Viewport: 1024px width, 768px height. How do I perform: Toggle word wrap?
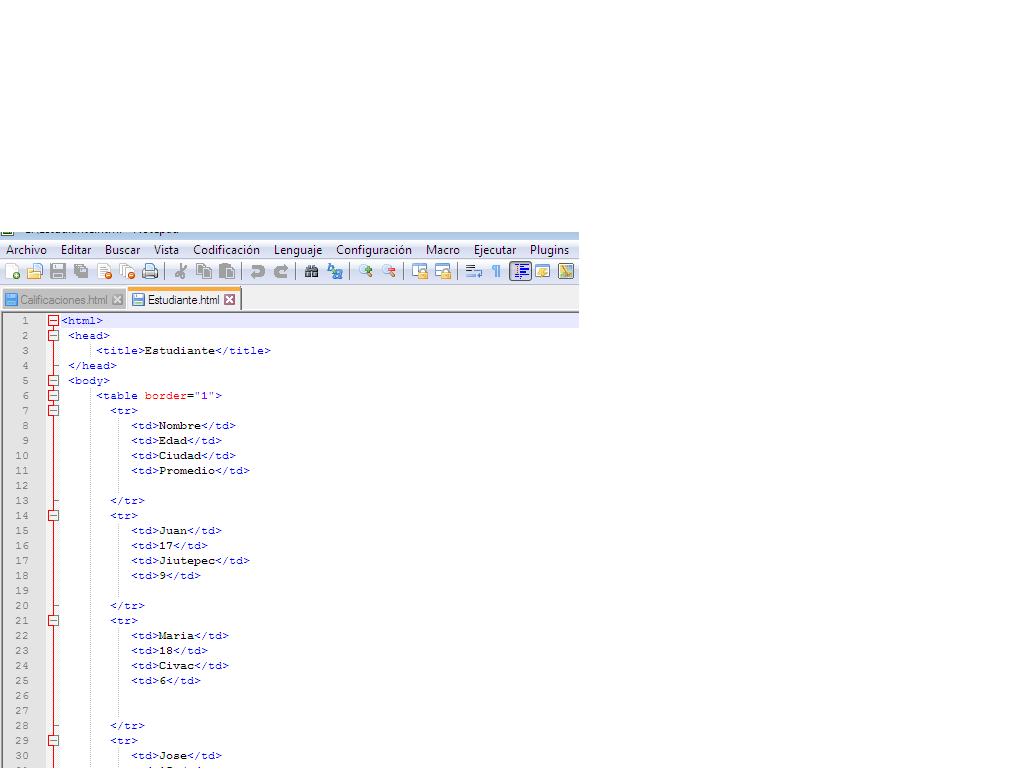click(471, 271)
